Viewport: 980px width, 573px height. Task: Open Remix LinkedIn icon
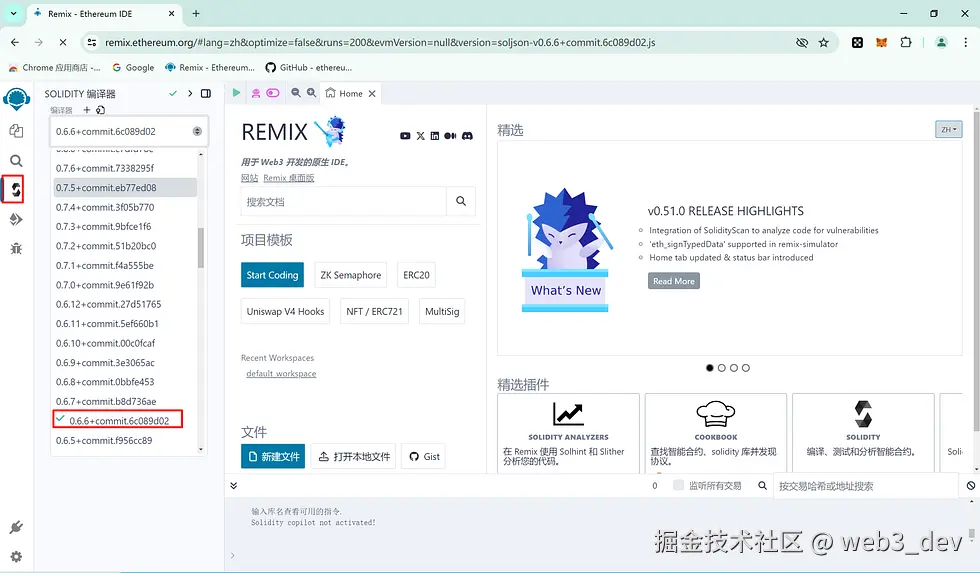point(435,136)
